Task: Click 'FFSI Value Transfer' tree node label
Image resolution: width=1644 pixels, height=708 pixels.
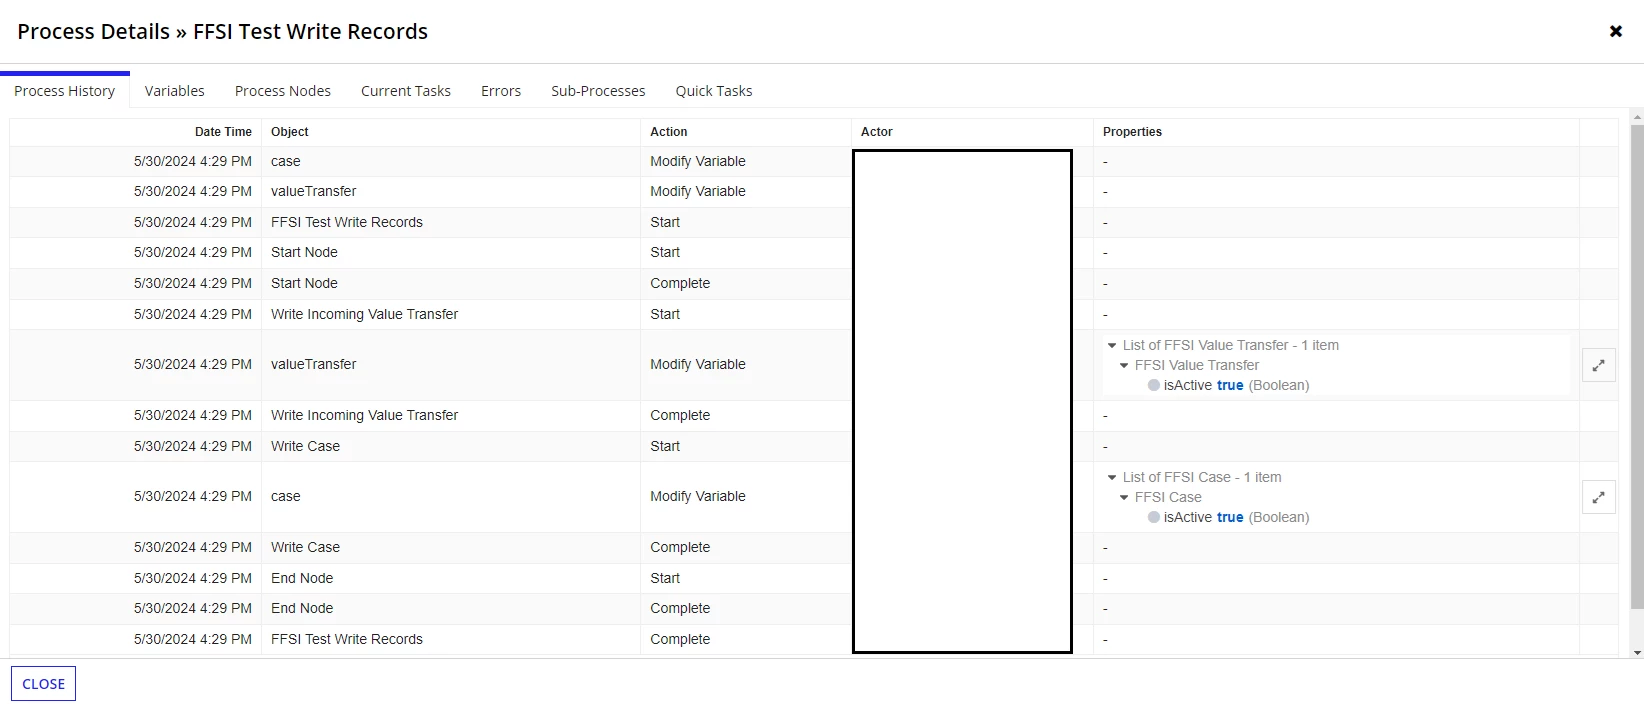Action: click(x=1197, y=365)
